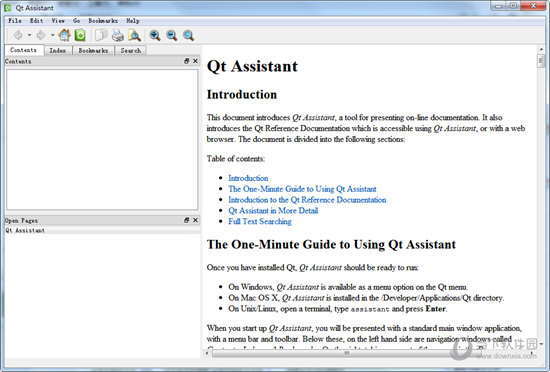Click the vertical scrollbar up arrow
This screenshot has height=372, width=550.
[x=541, y=50]
